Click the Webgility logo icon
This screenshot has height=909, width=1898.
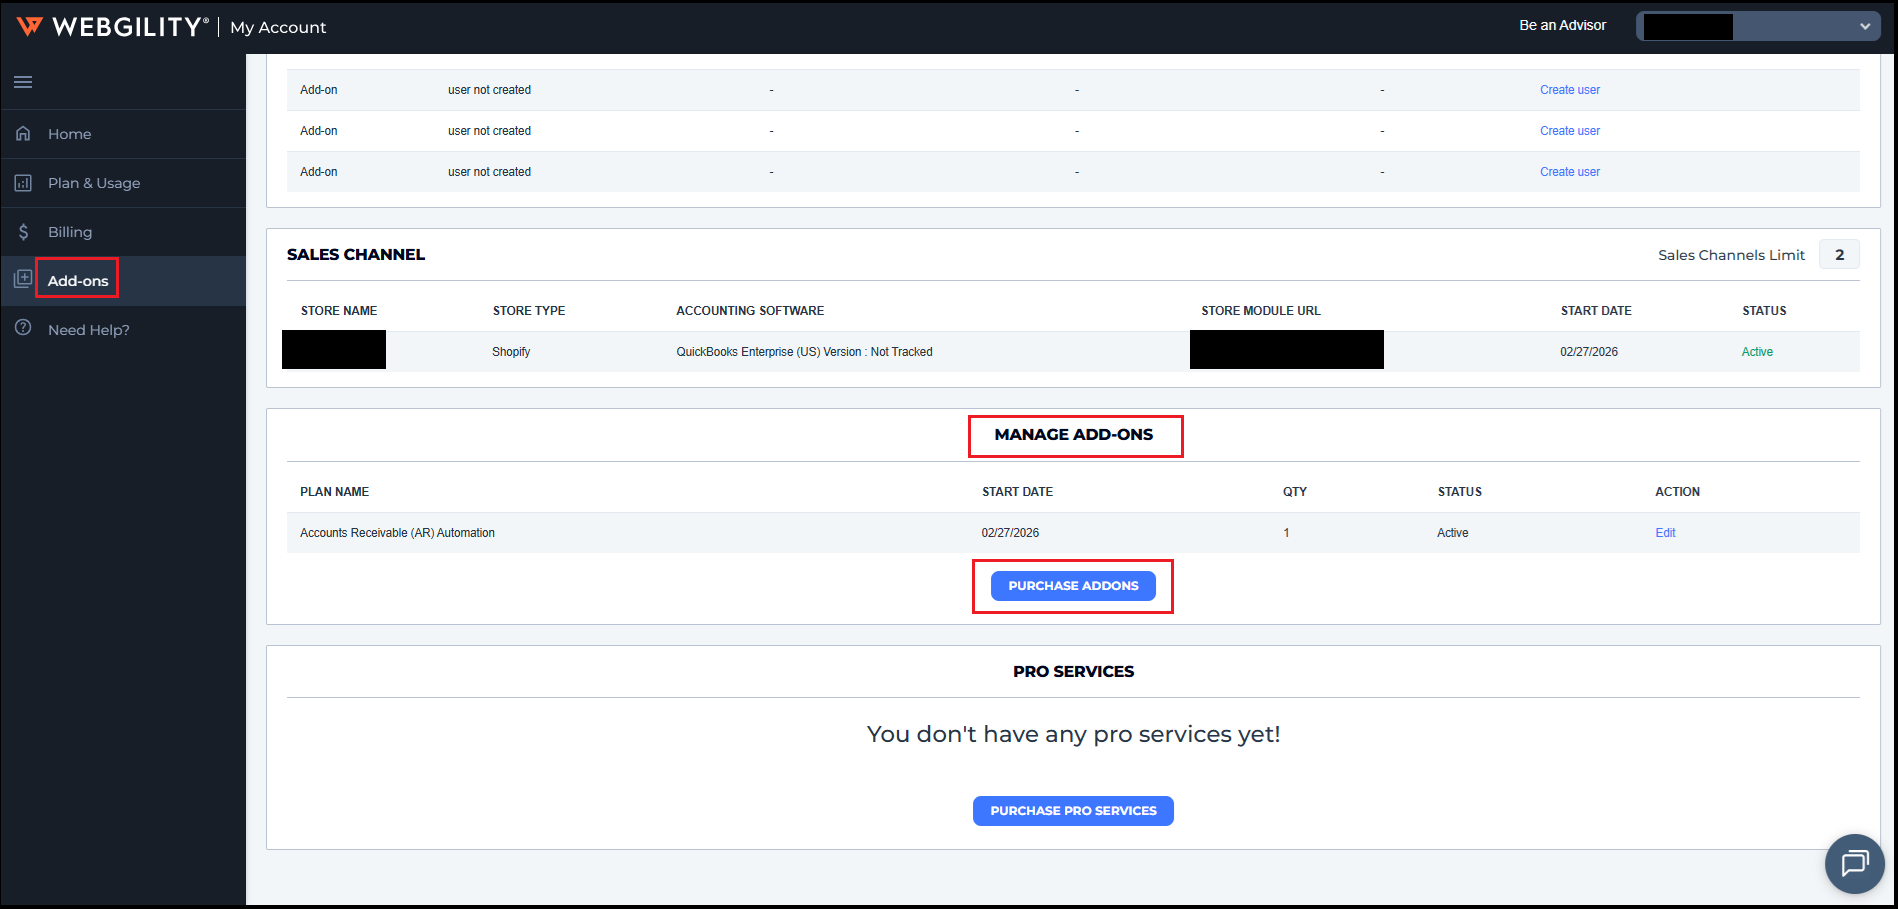(x=30, y=27)
